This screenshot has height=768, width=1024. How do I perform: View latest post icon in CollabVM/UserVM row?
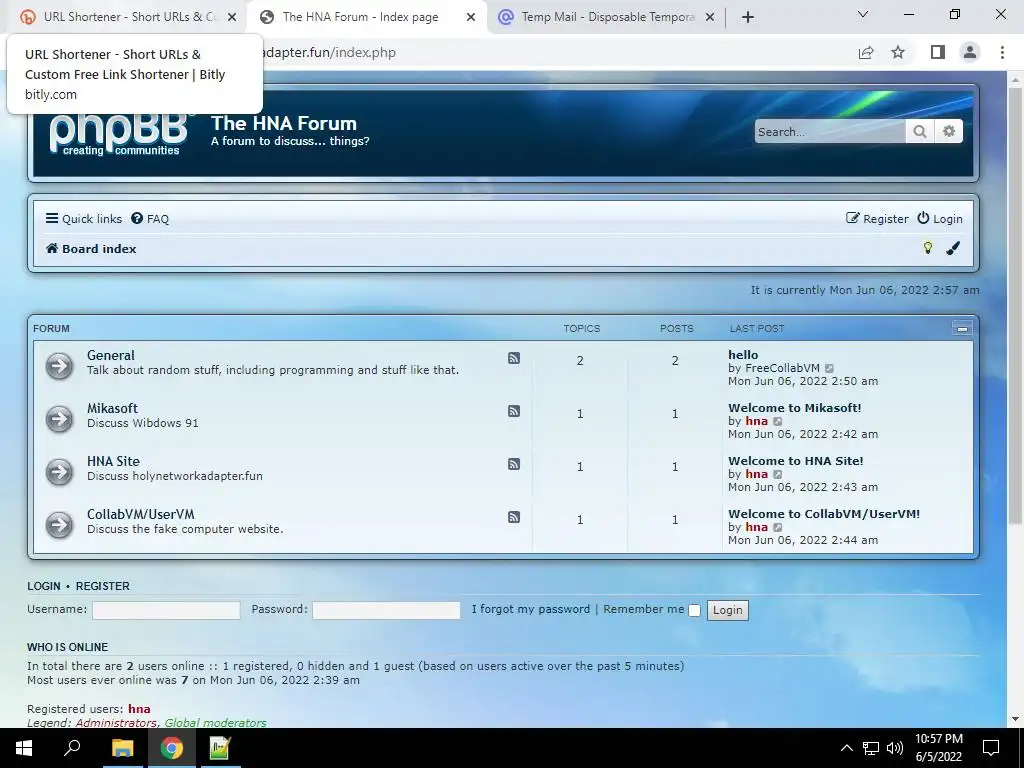778,527
